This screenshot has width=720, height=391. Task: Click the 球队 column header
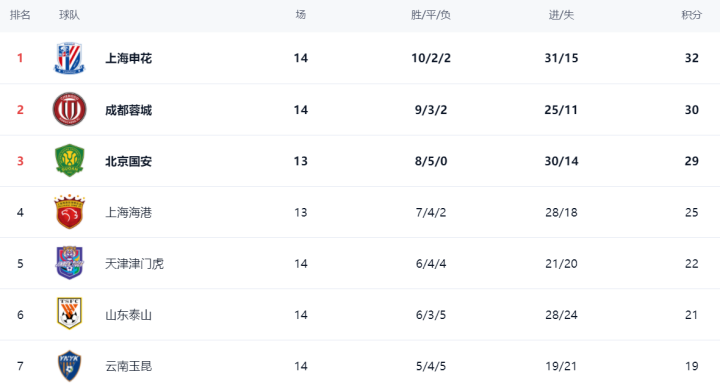(x=69, y=15)
